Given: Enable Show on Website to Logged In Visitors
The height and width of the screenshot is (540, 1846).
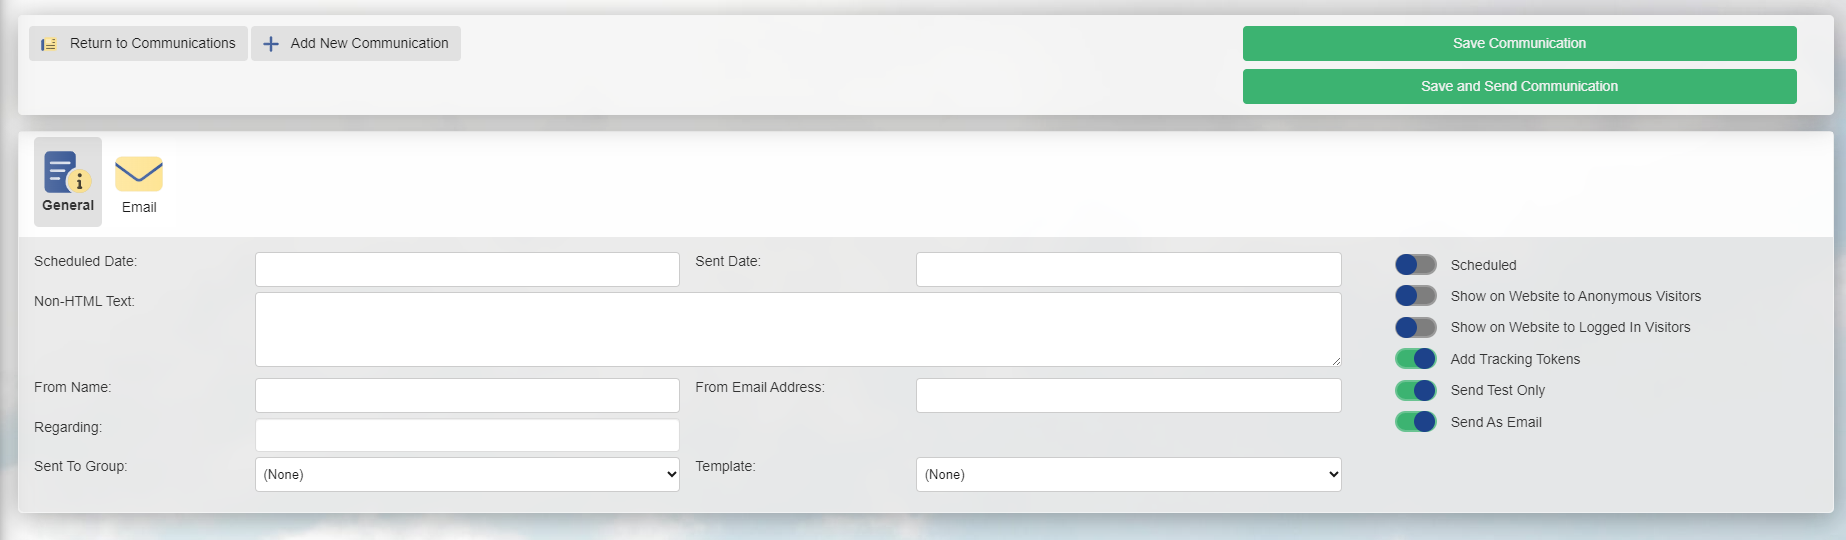Looking at the screenshot, I should pos(1415,327).
